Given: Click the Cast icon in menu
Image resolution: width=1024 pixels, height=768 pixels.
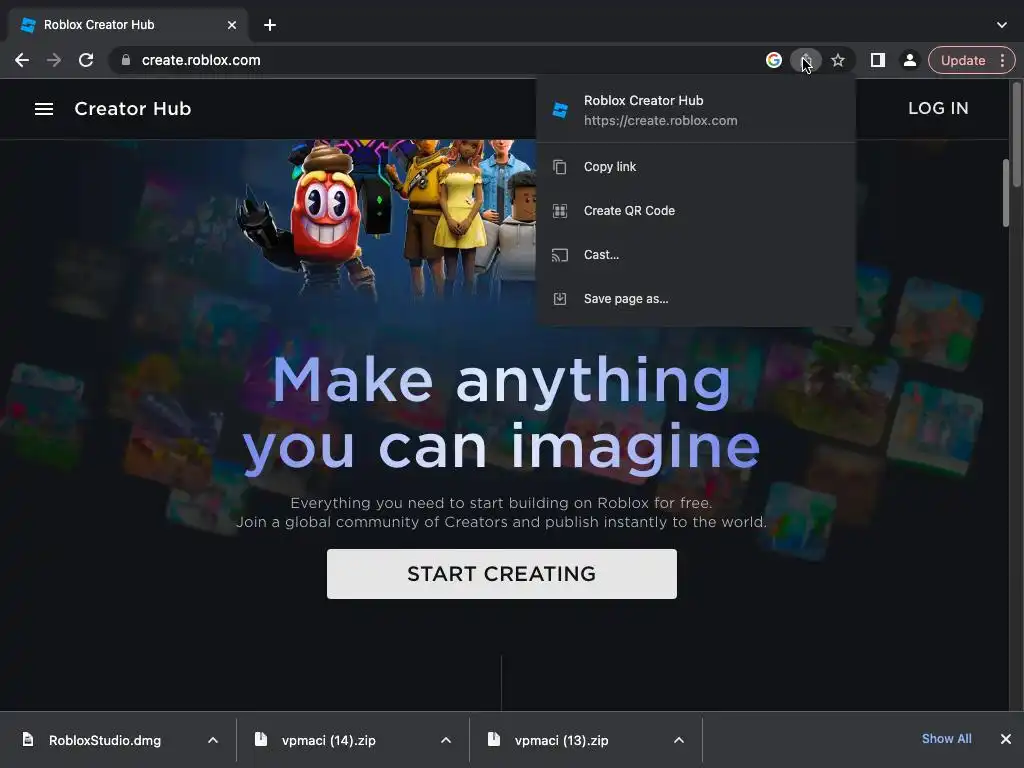Looking at the screenshot, I should [560, 255].
